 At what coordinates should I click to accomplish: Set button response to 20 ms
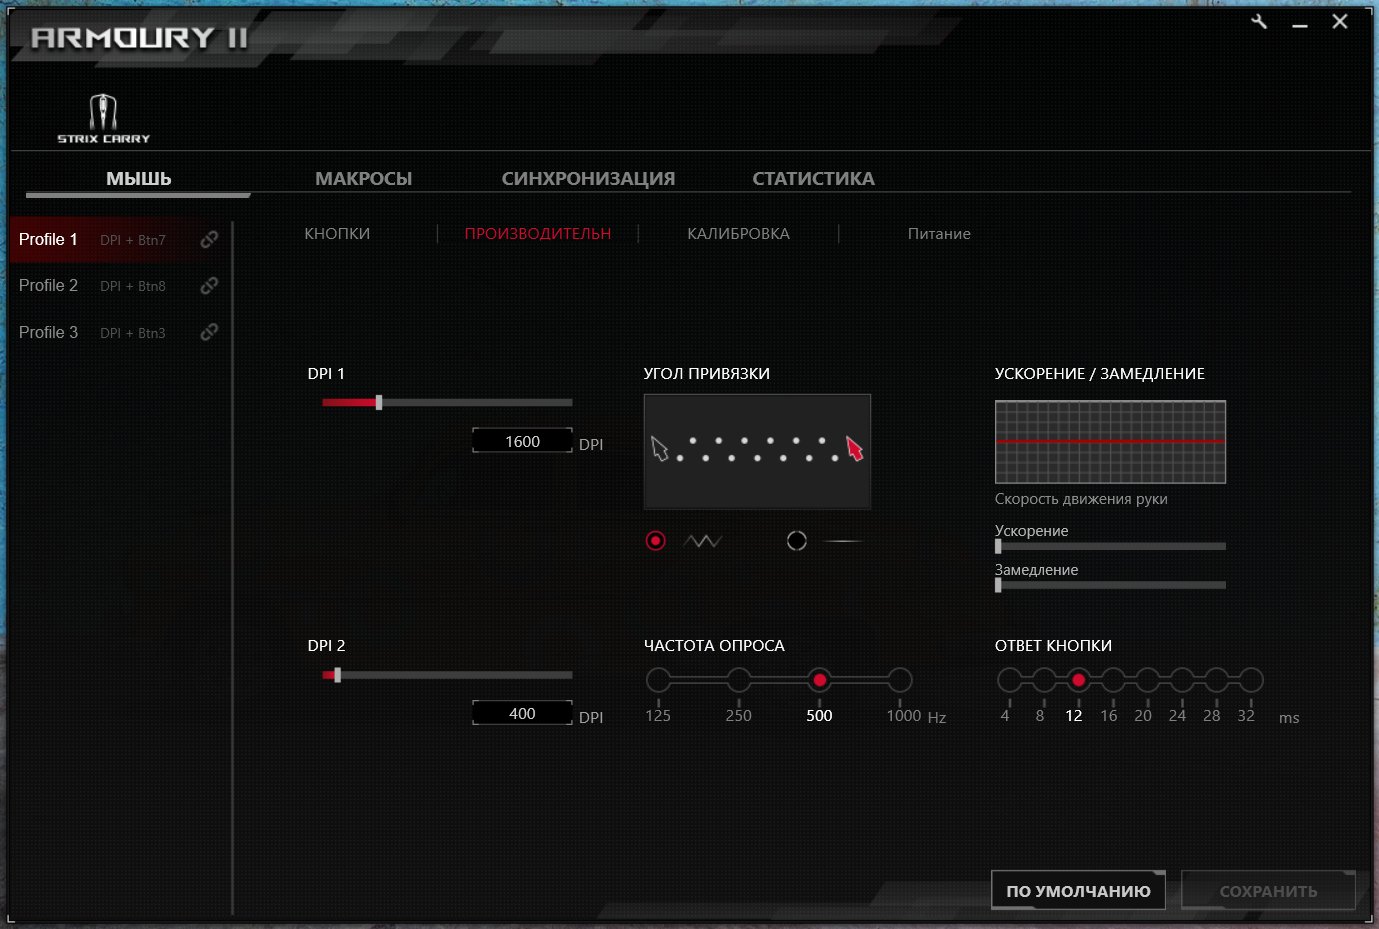tap(1147, 681)
